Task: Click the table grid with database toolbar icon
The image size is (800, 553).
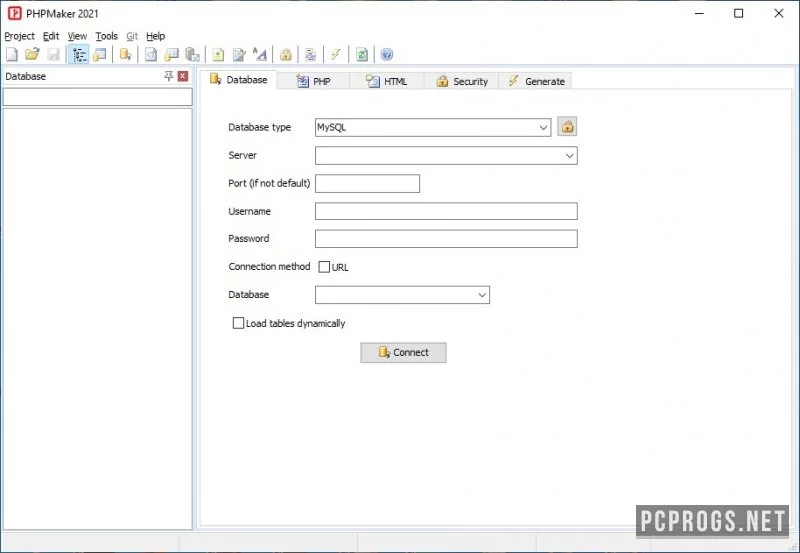Action: (x=171, y=54)
